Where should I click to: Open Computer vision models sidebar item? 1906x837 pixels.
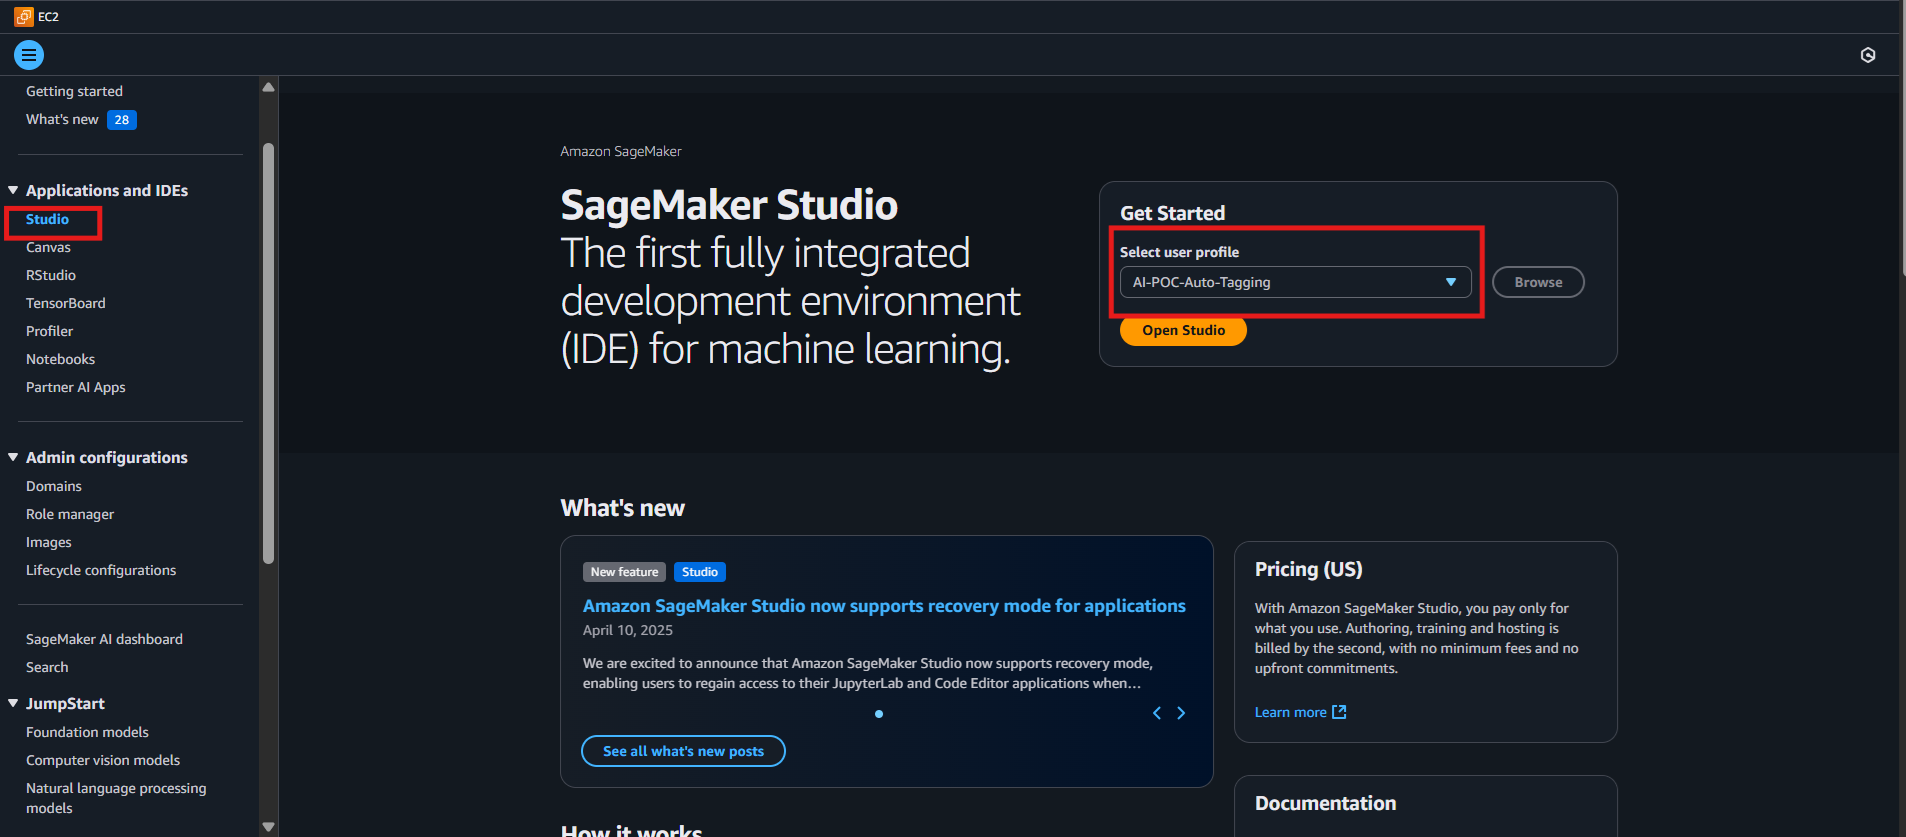coord(103,760)
